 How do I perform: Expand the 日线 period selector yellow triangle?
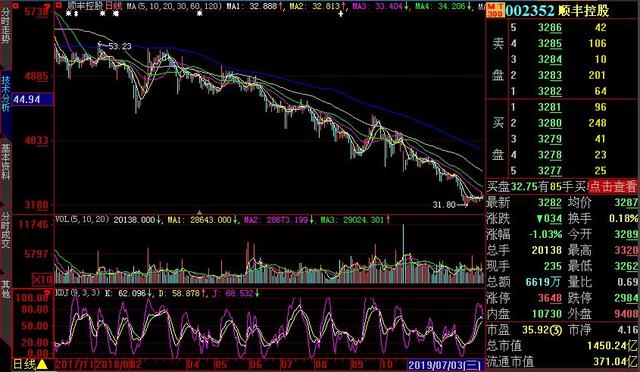[x=42, y=365]
